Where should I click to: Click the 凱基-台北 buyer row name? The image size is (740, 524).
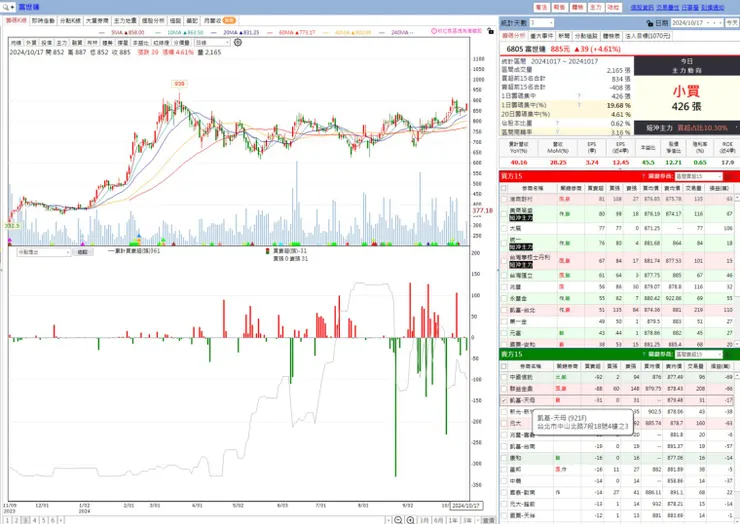522,310
